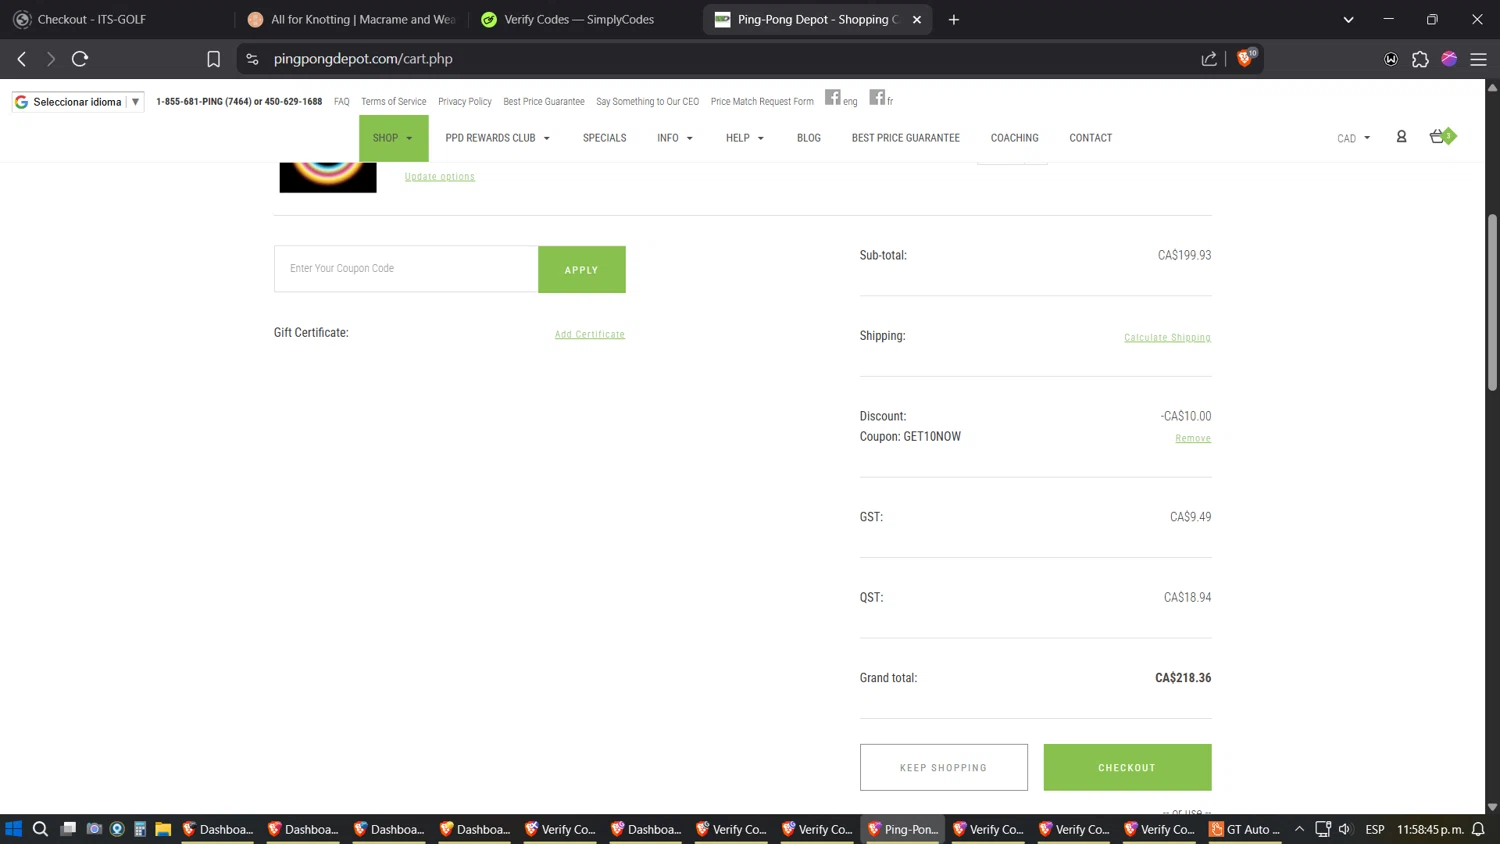Close the Ping-Pong Depot tab
1500x844 pixels.
click(917, 19)
